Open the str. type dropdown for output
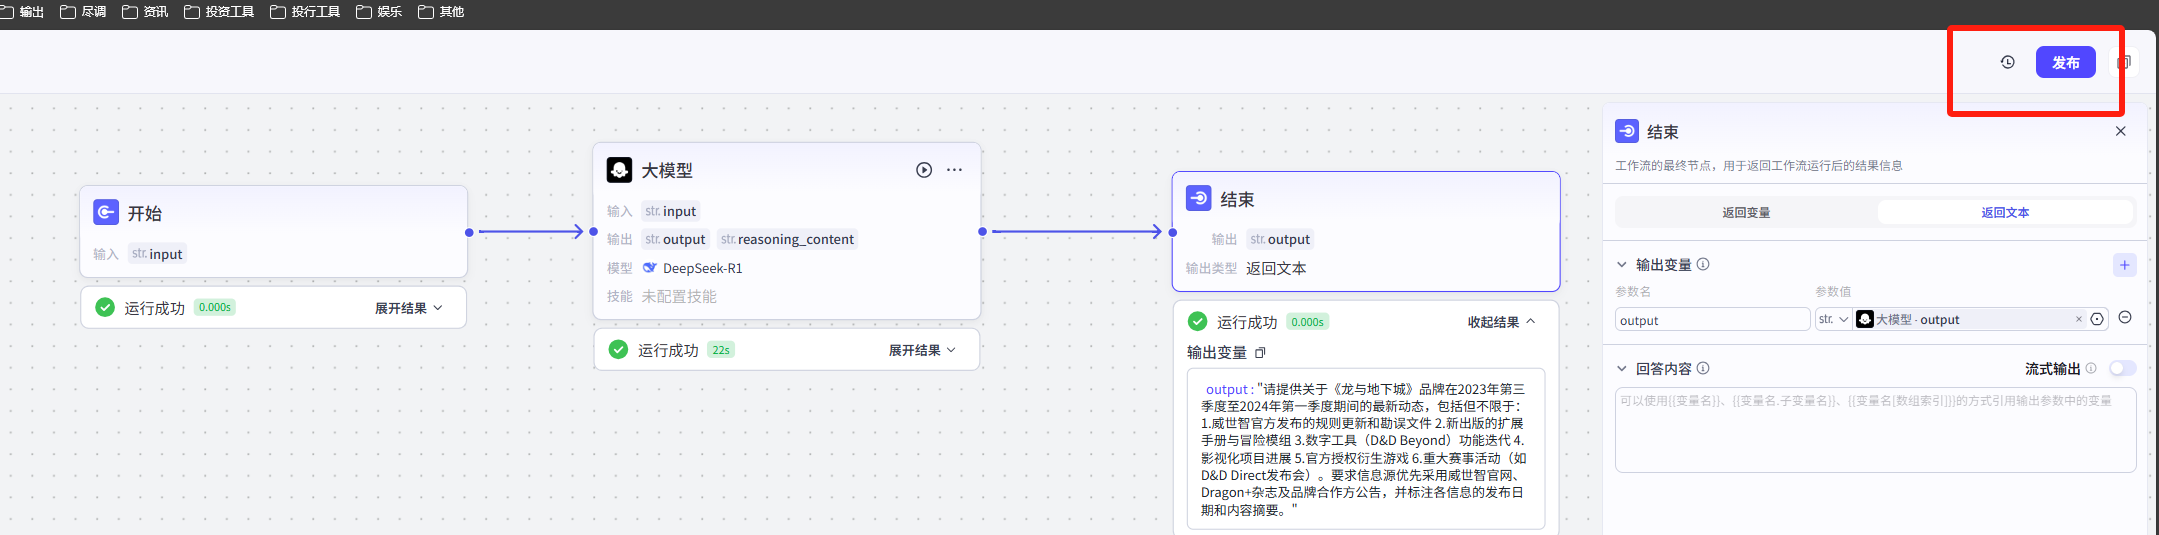2159x535 pixels. click(1833, 320)
